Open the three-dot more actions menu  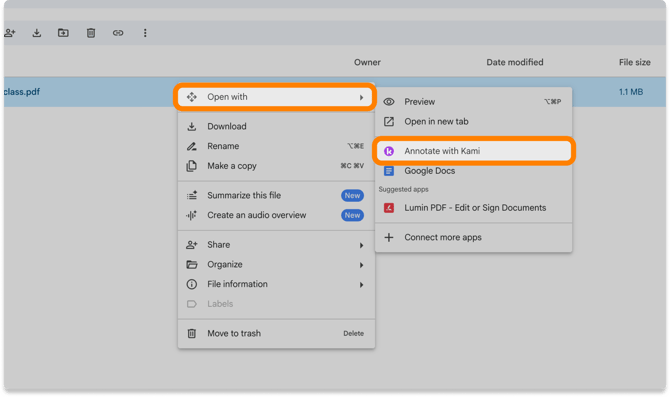click(145, 33)
